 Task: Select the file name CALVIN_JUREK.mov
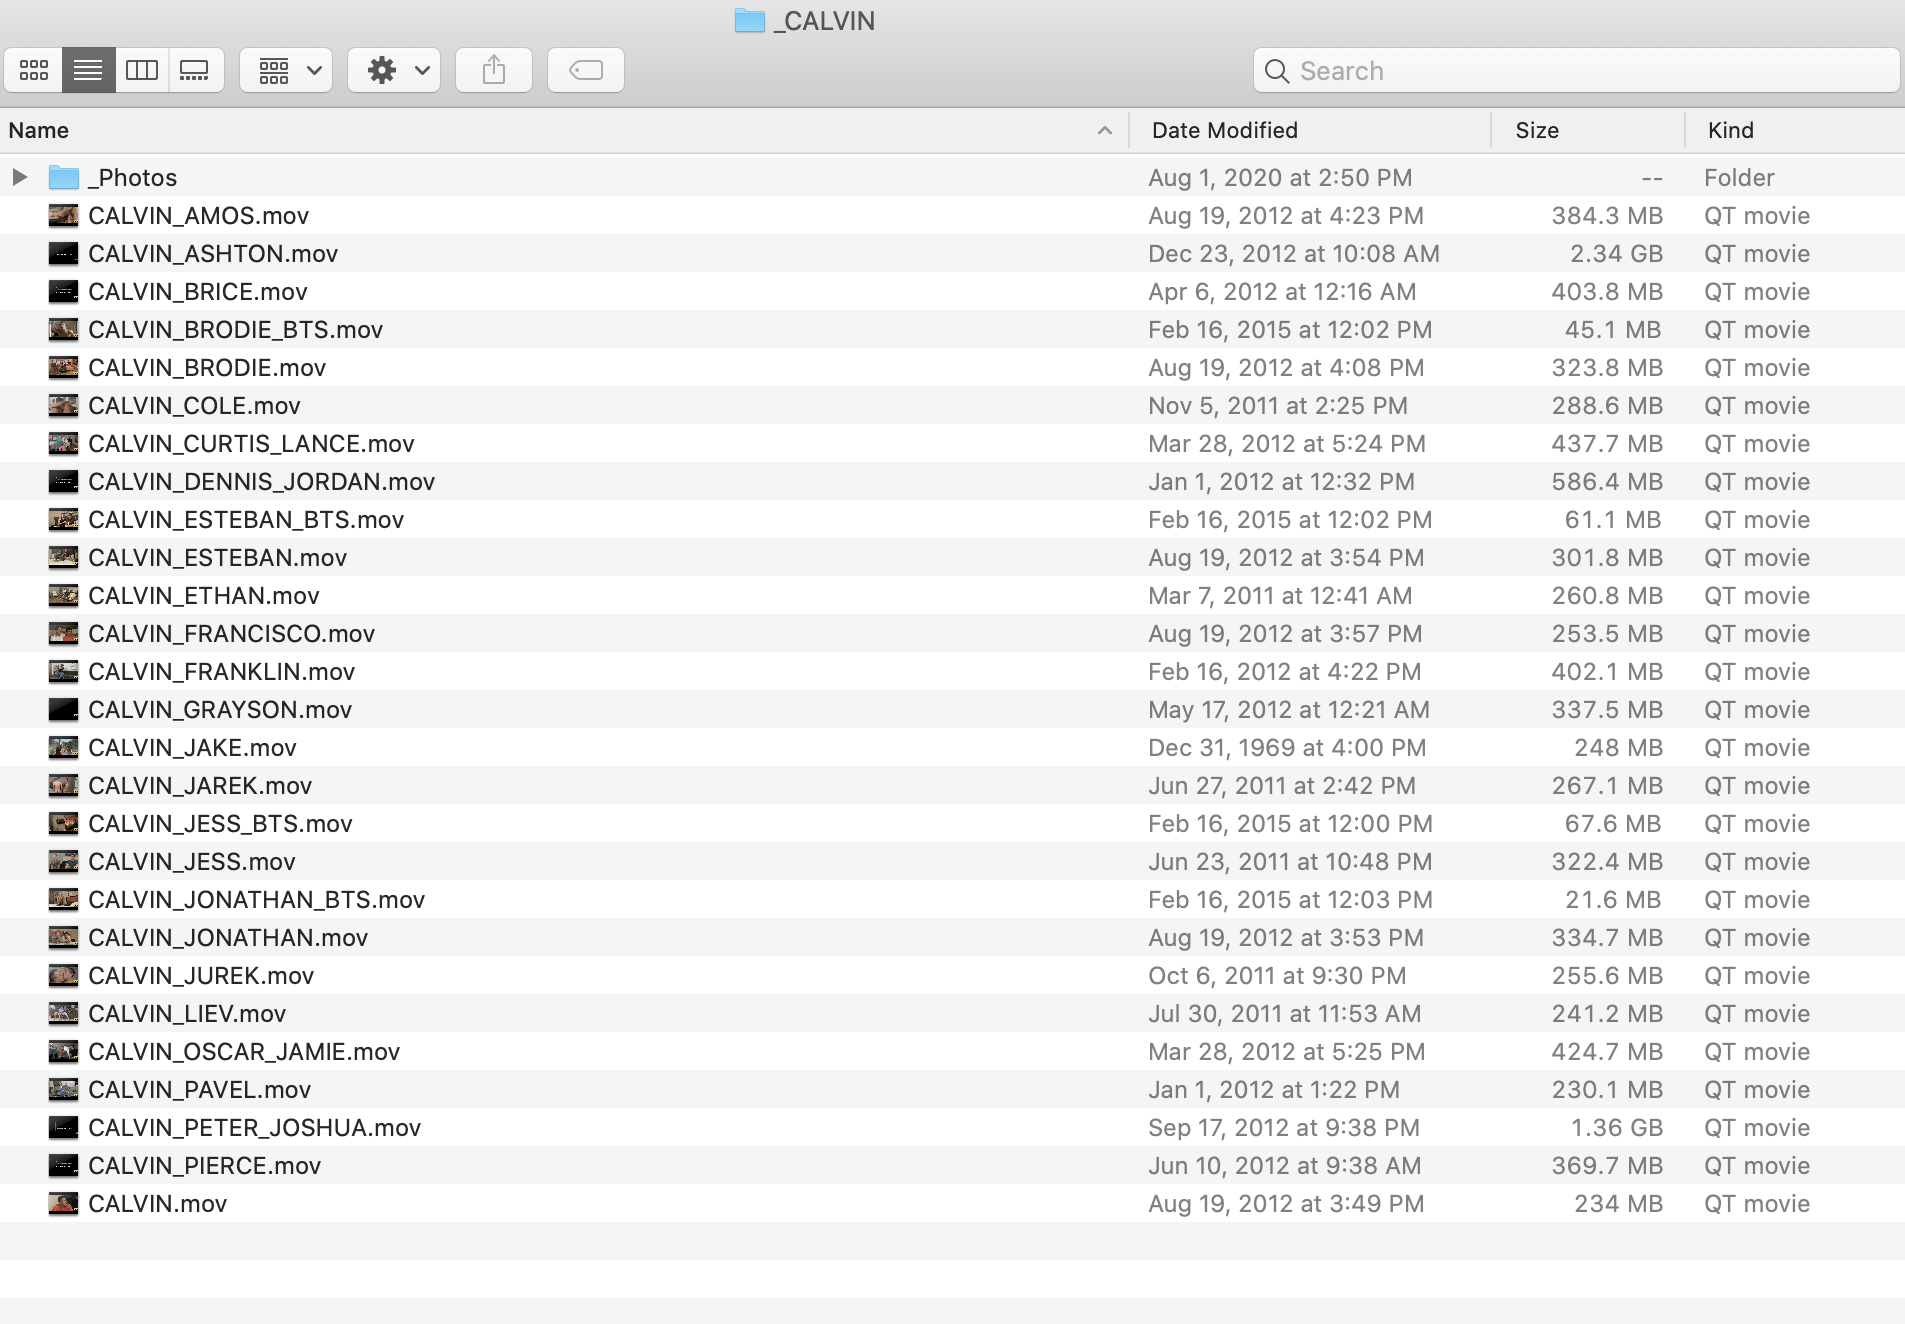click(x=201, y=975)
